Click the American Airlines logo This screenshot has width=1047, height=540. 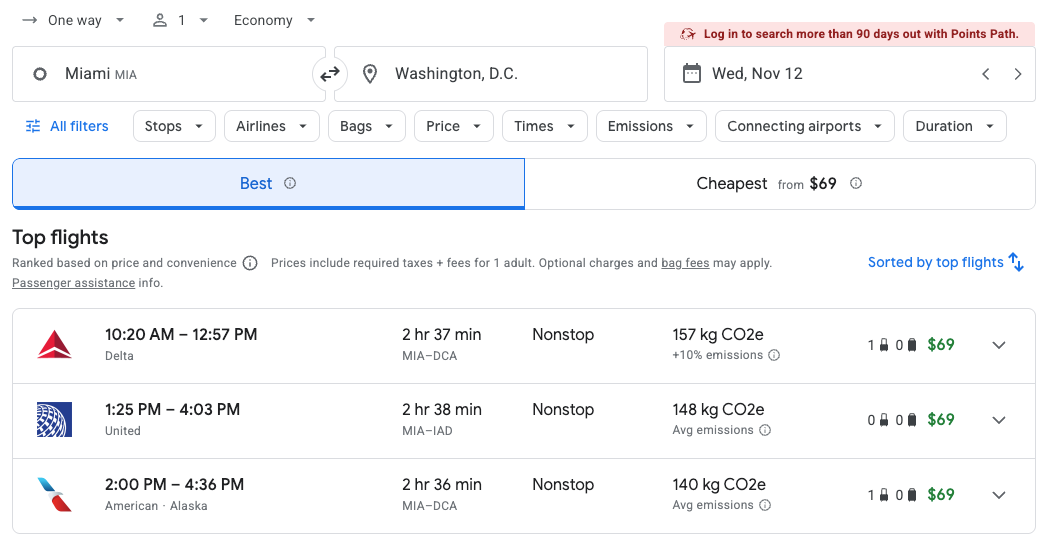54,495
